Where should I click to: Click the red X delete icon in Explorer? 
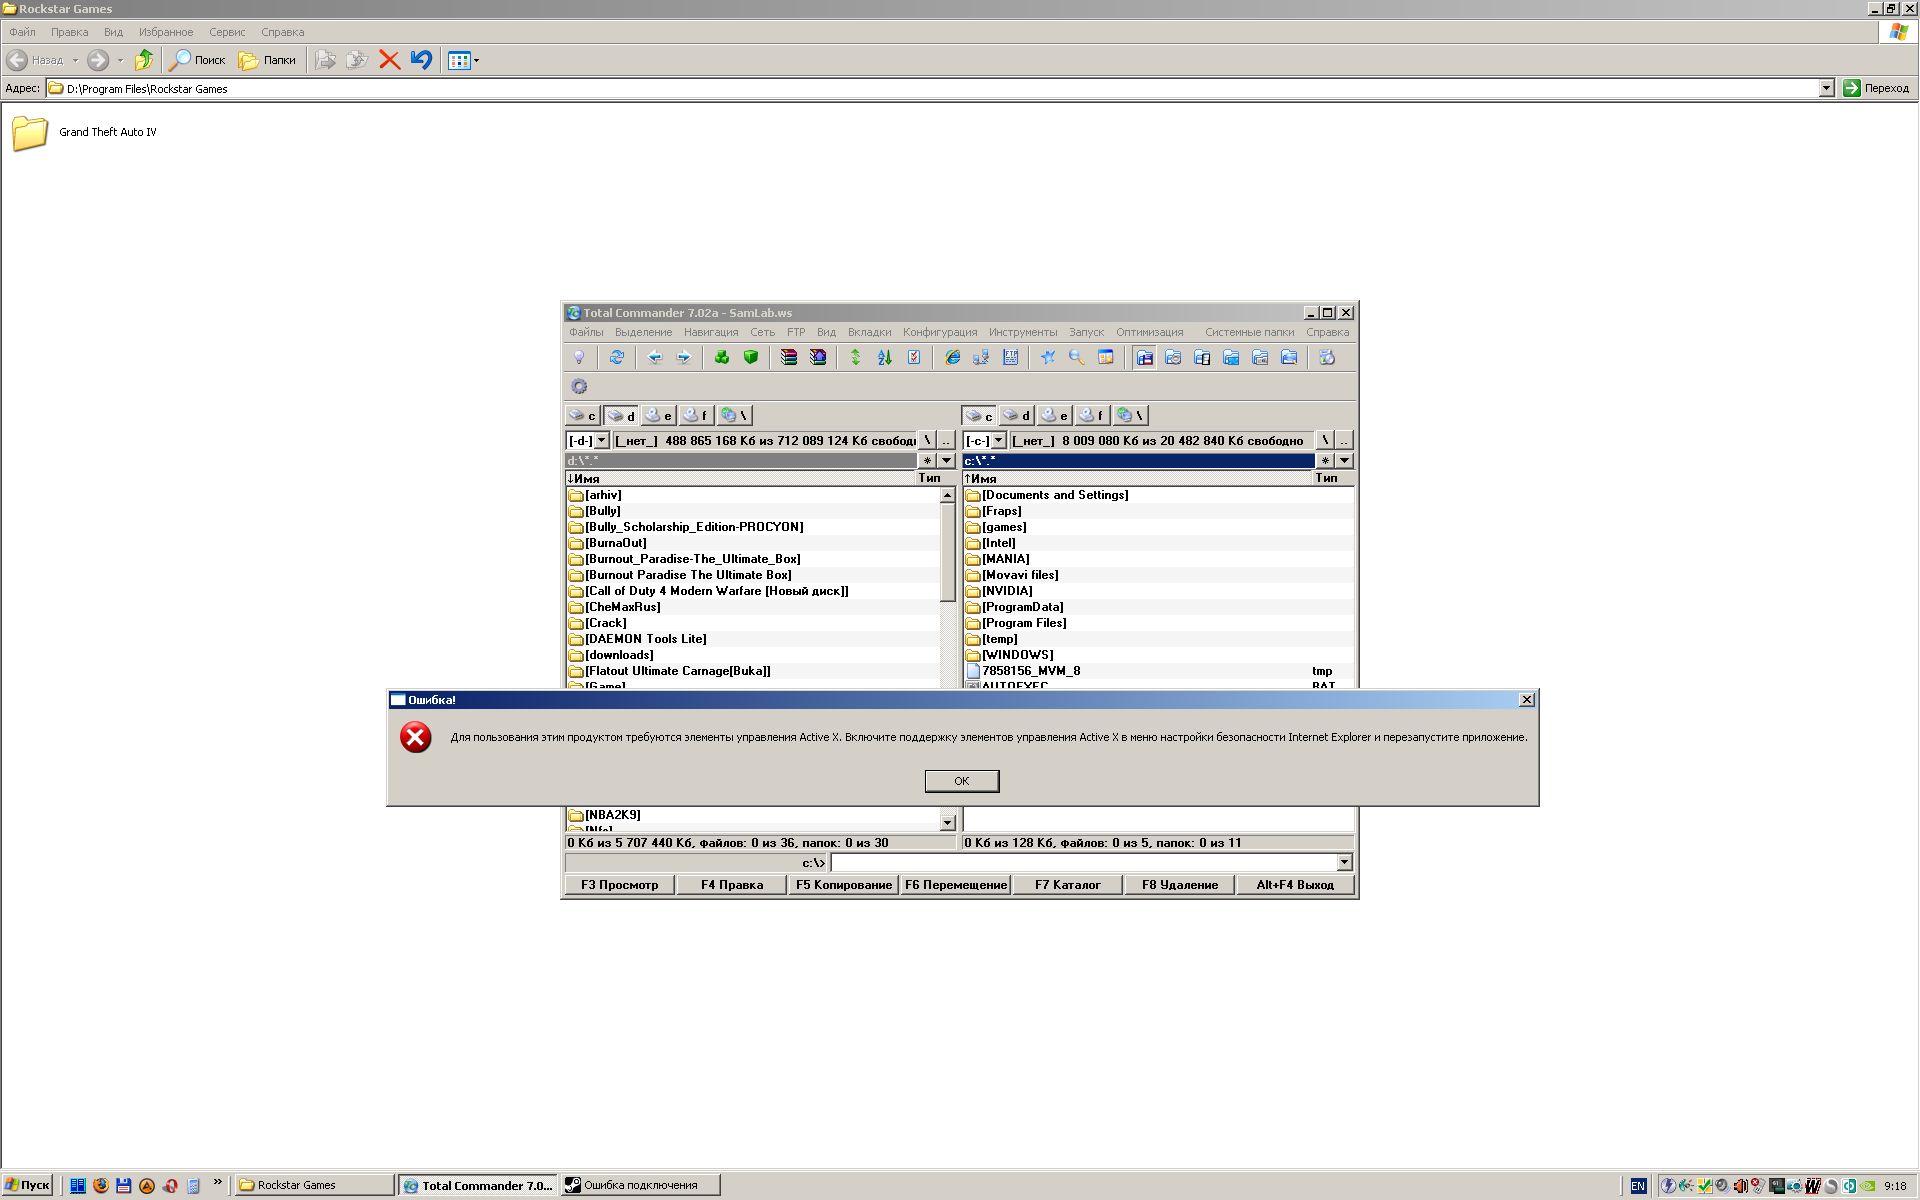click(389, 60)
